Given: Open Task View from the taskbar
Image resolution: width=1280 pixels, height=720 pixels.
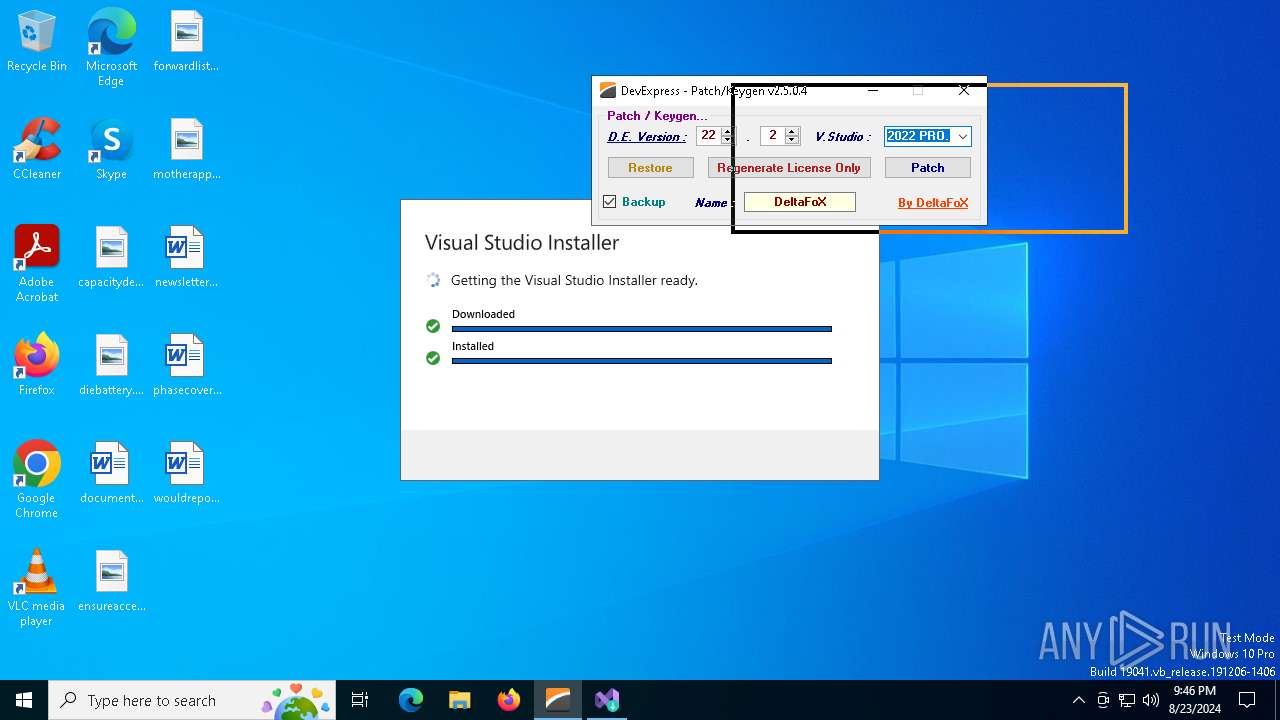Looking at the screenshot, I should tap(360, 700).
